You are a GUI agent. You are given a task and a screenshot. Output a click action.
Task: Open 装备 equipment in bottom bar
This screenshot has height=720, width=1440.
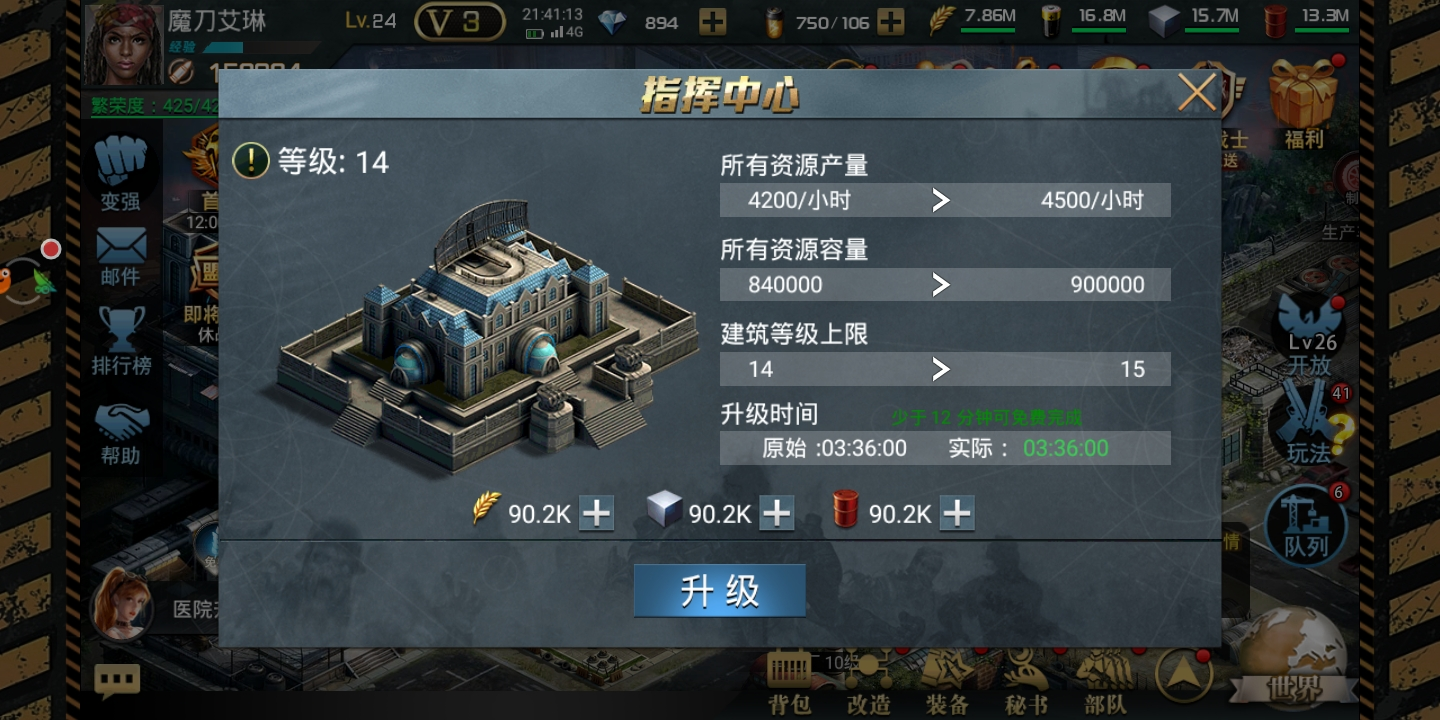(946, 684)
